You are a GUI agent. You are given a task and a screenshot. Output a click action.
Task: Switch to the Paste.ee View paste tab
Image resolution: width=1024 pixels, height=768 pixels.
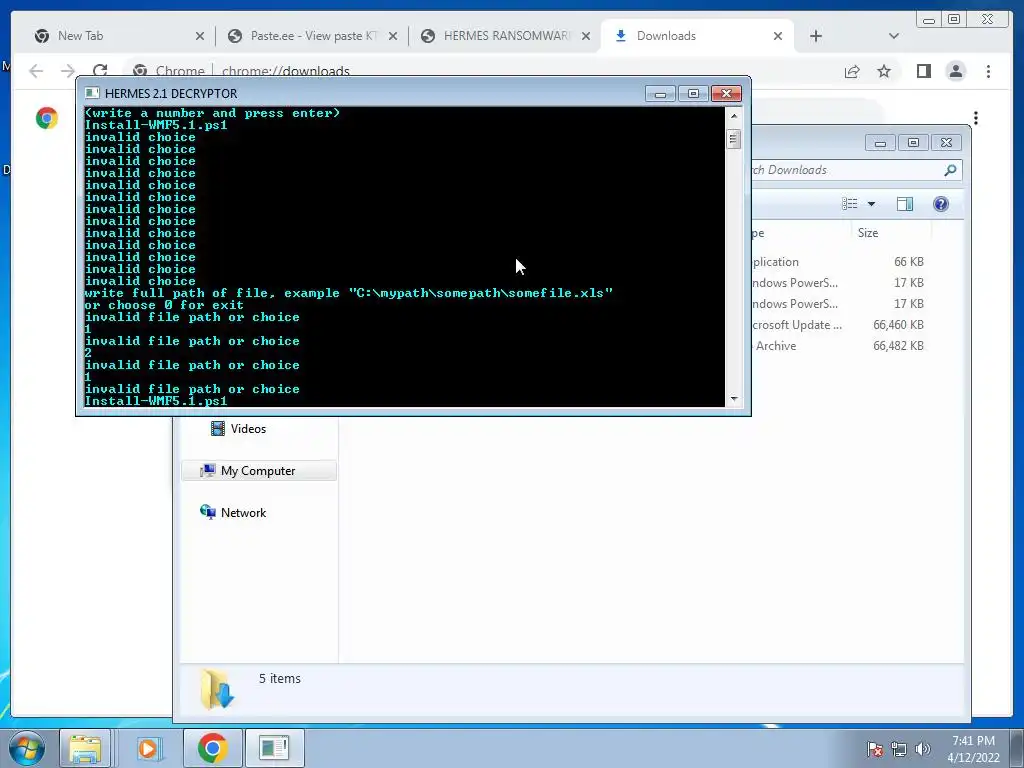312,36
